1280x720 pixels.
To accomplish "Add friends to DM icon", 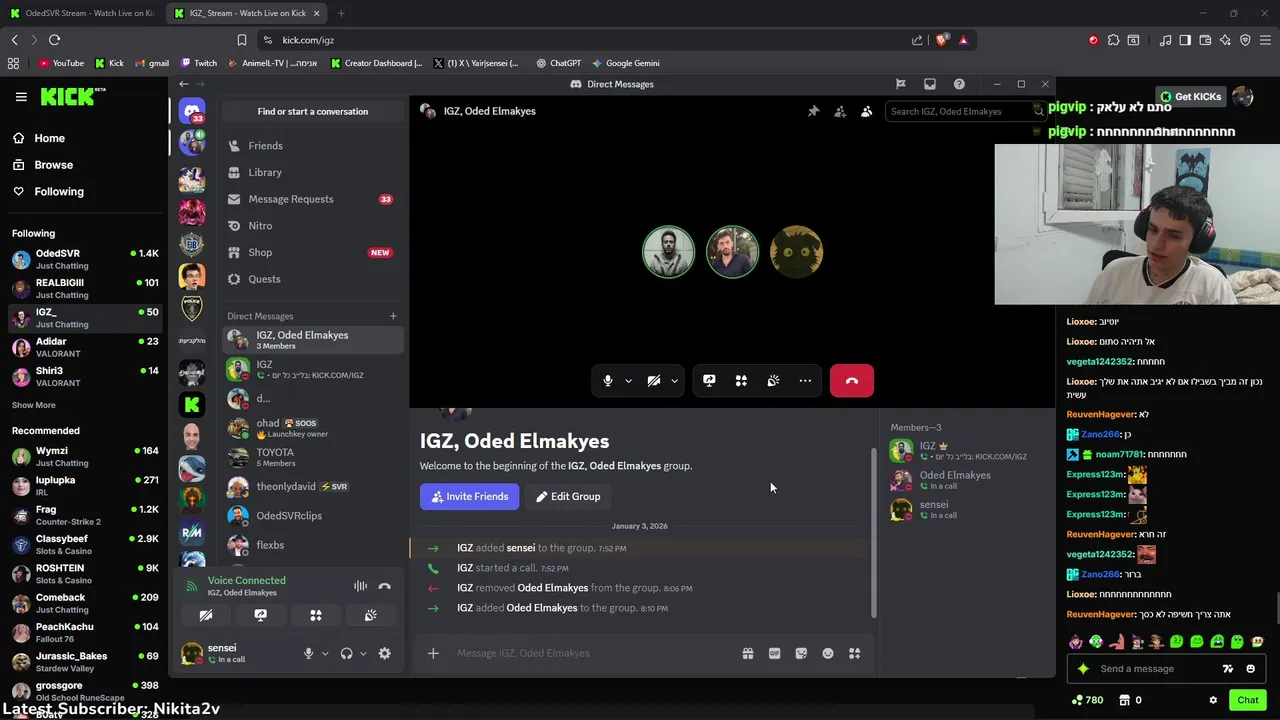I will pyautogui.click(x=840, y=111).
